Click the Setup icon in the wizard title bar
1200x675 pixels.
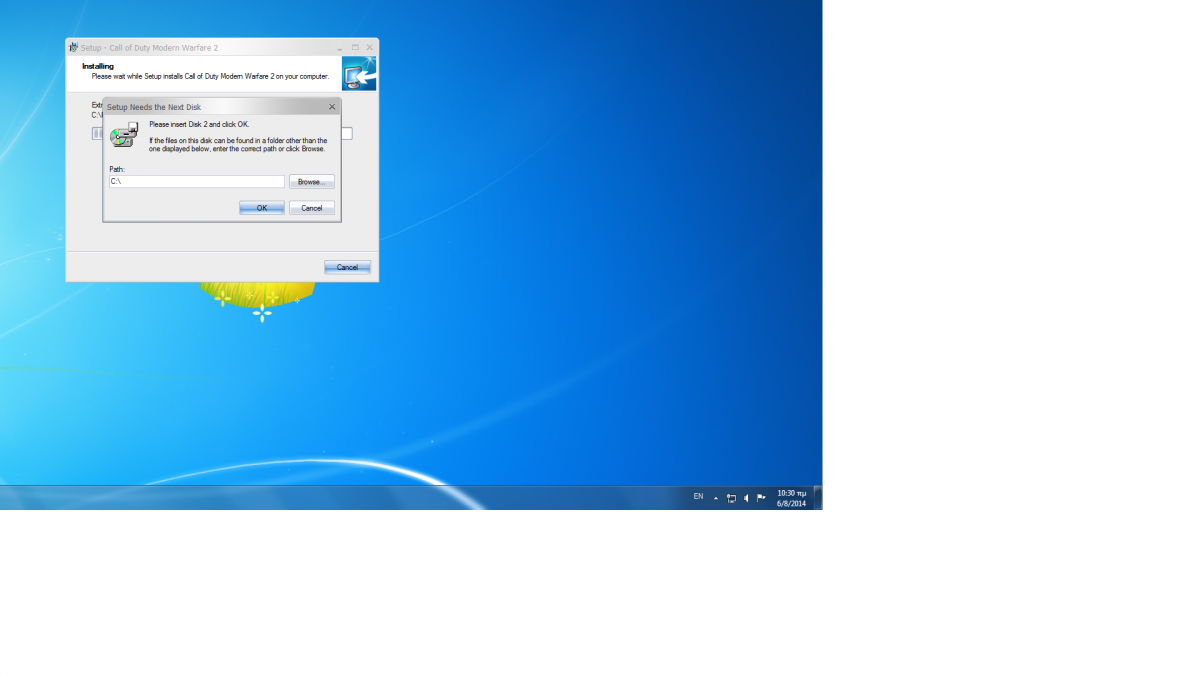[x=73, y=47]
